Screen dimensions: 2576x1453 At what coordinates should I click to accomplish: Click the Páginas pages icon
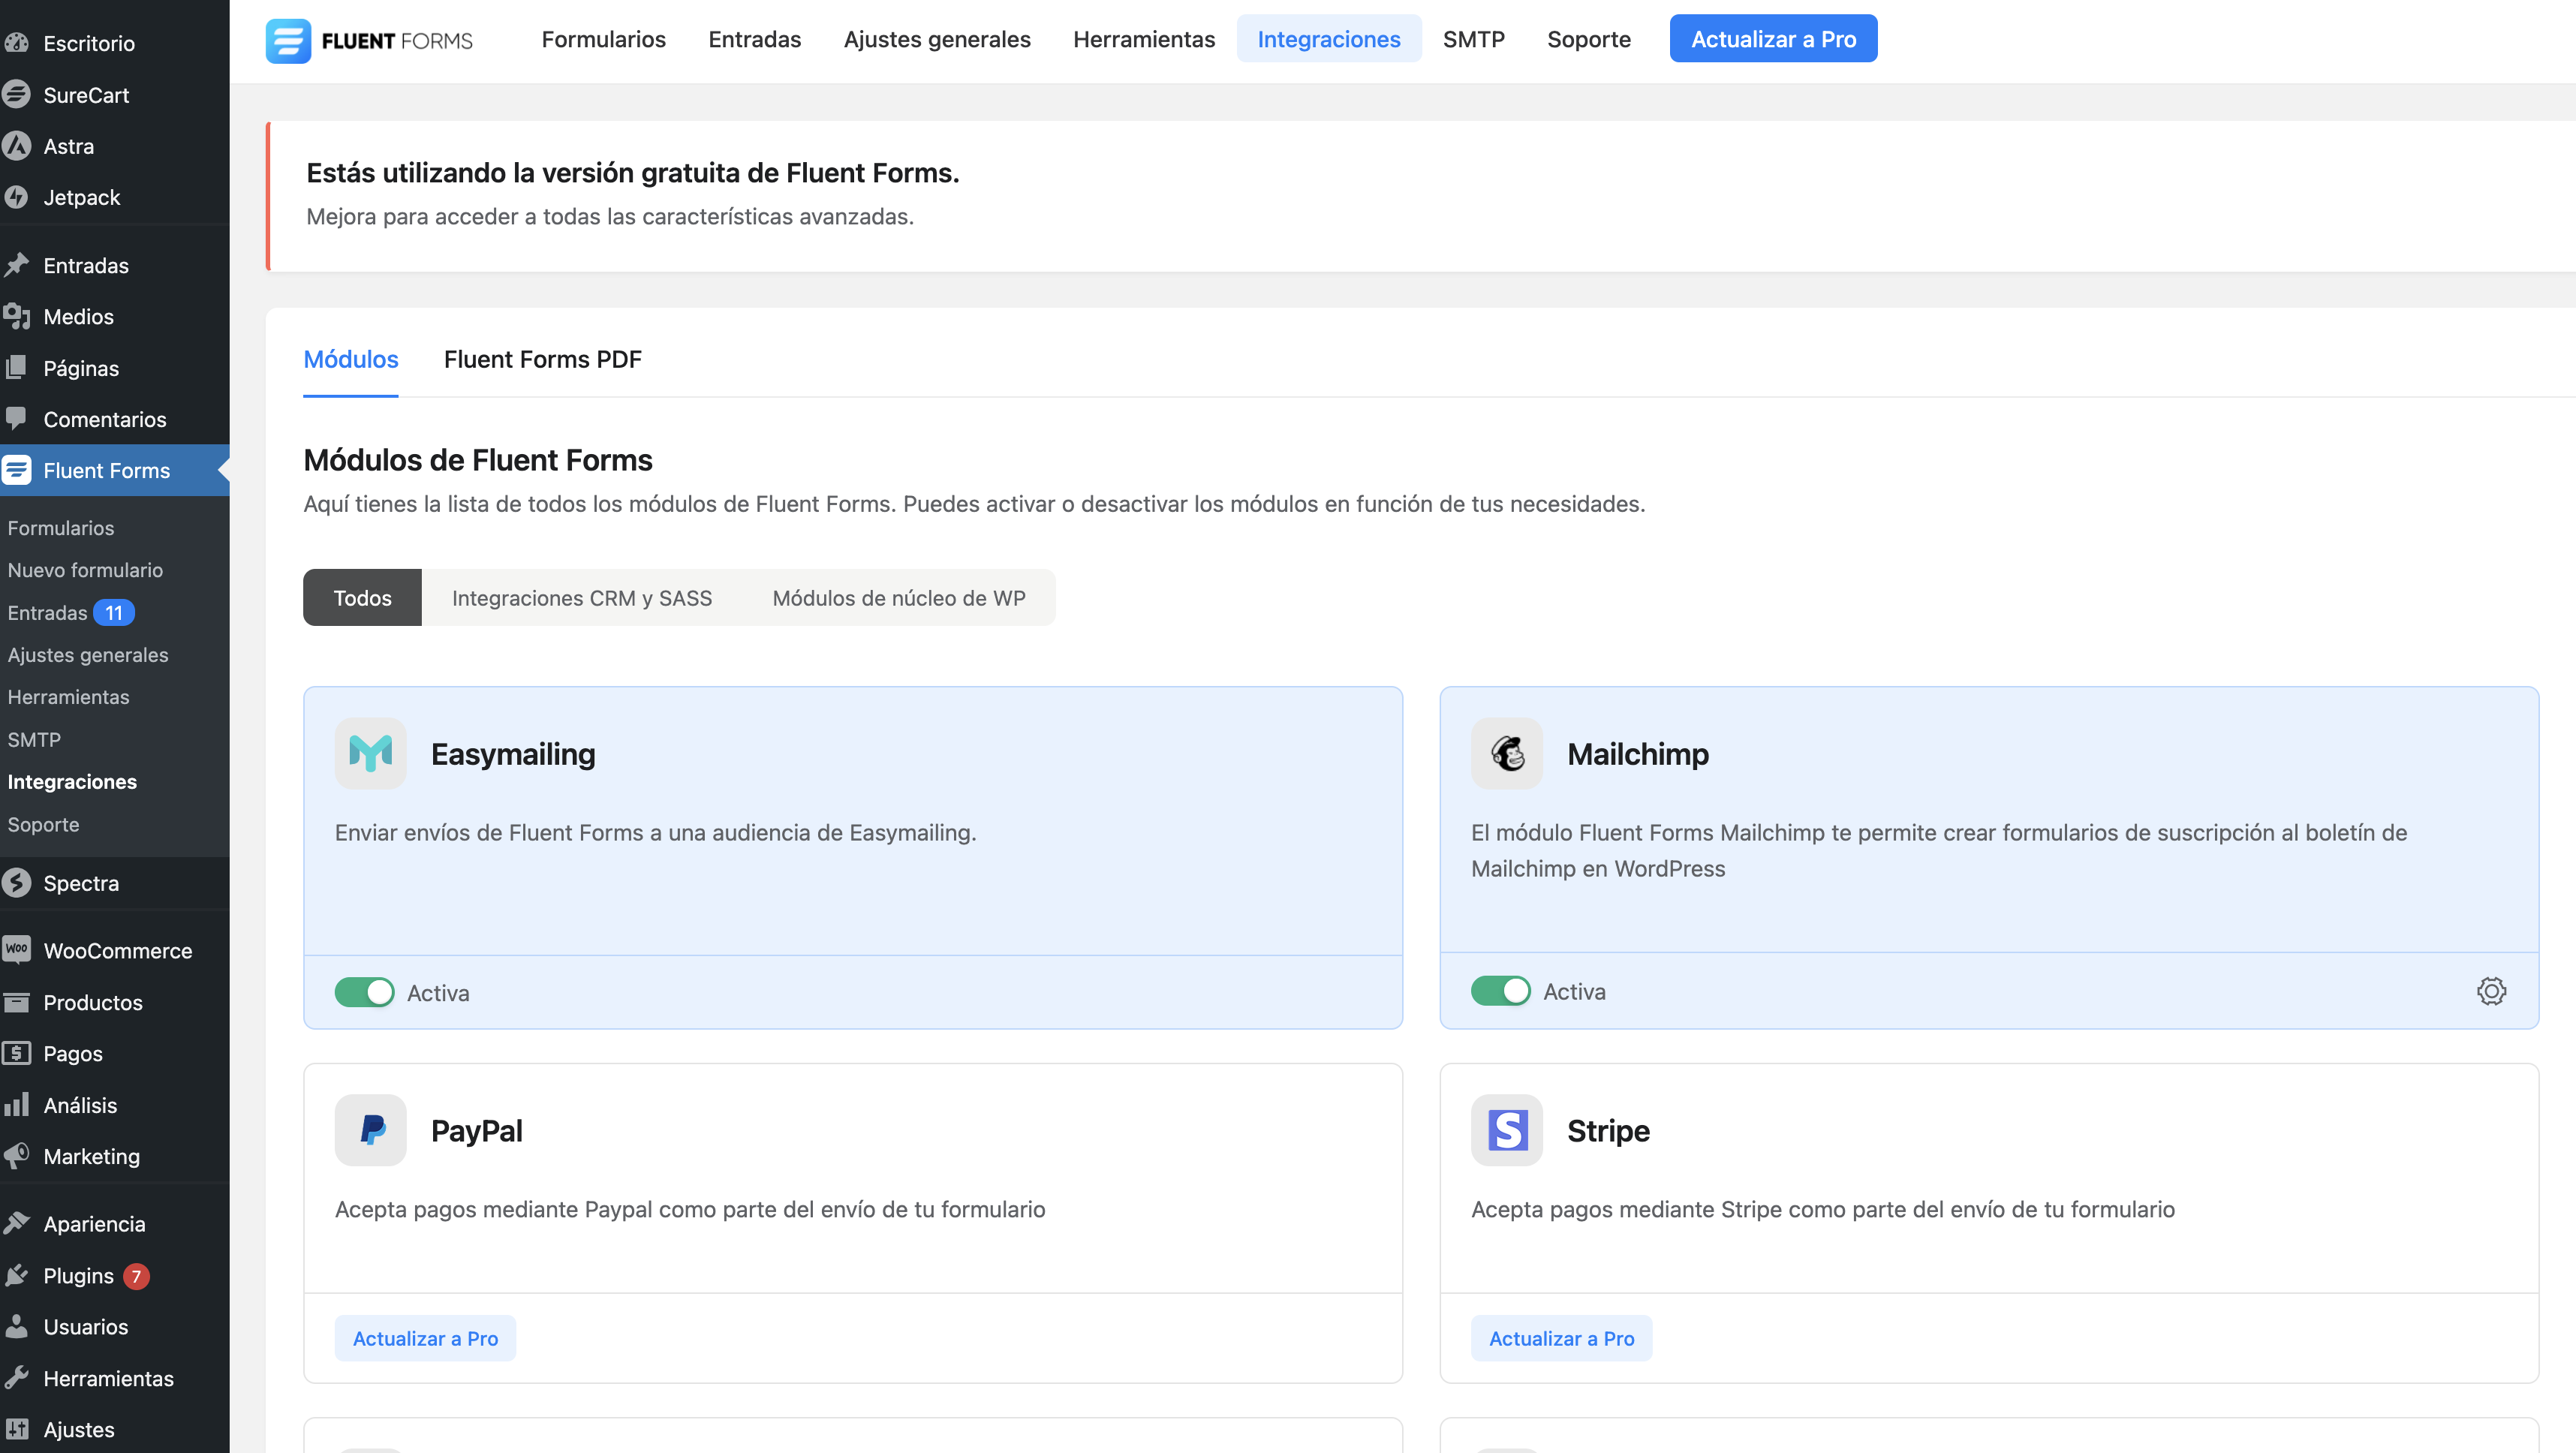pos(16,368)
